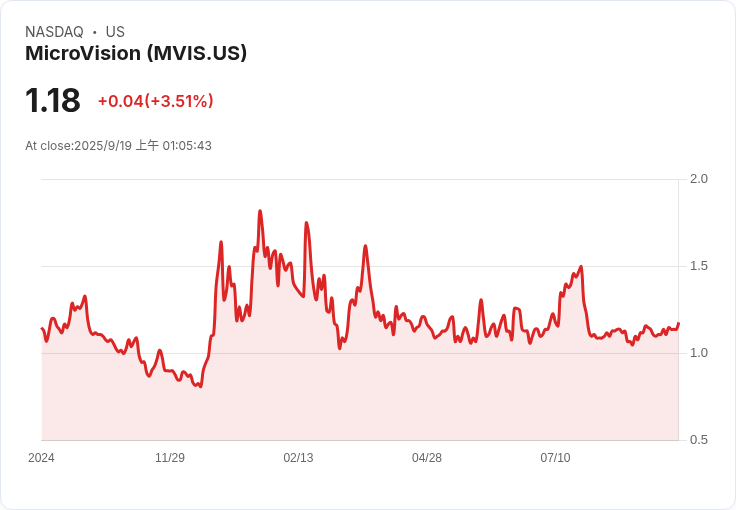Click the July peak near 1.5 on chart

(x=581, y=267)
